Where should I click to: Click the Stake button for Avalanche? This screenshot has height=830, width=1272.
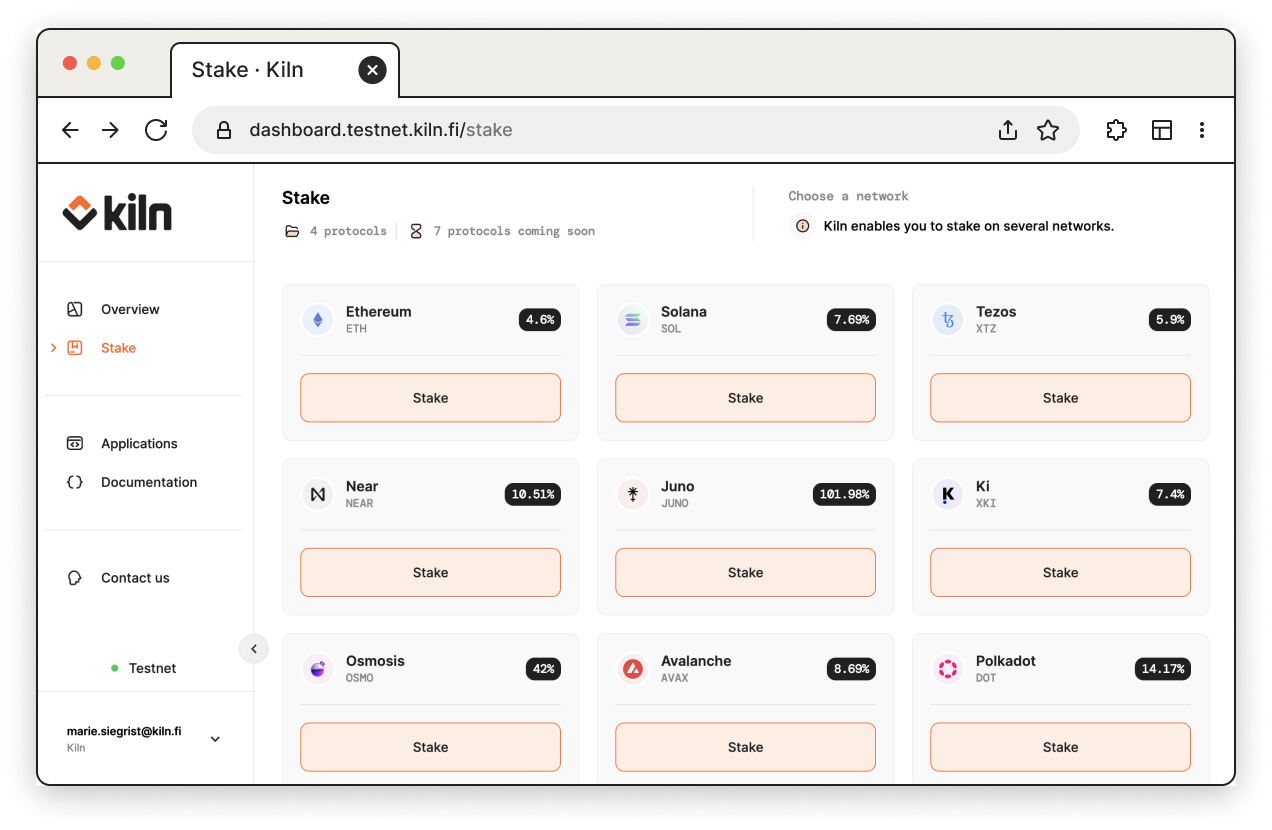point(745,747)
